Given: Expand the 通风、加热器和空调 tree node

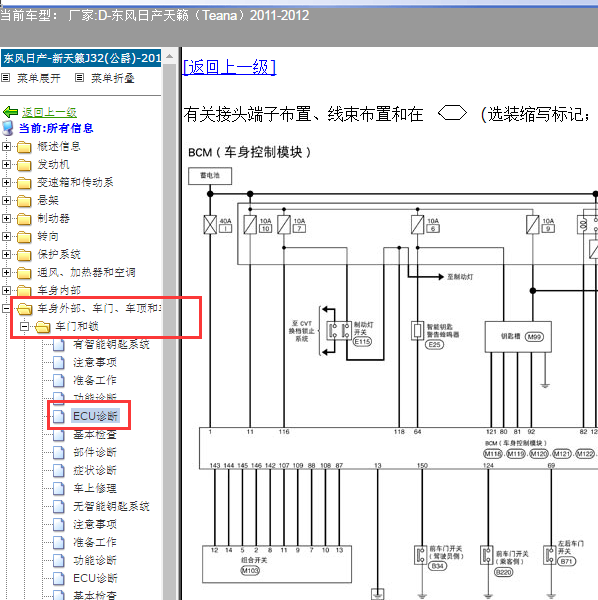Looking at the screenshot, I should click(6, 272).
